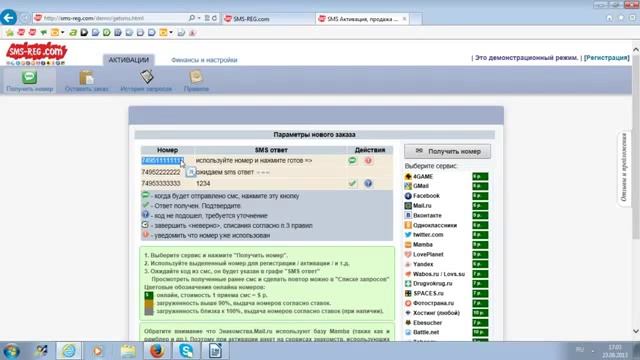Close the SMS Активация browser tab
640x360 pixels.
[404, 19]
